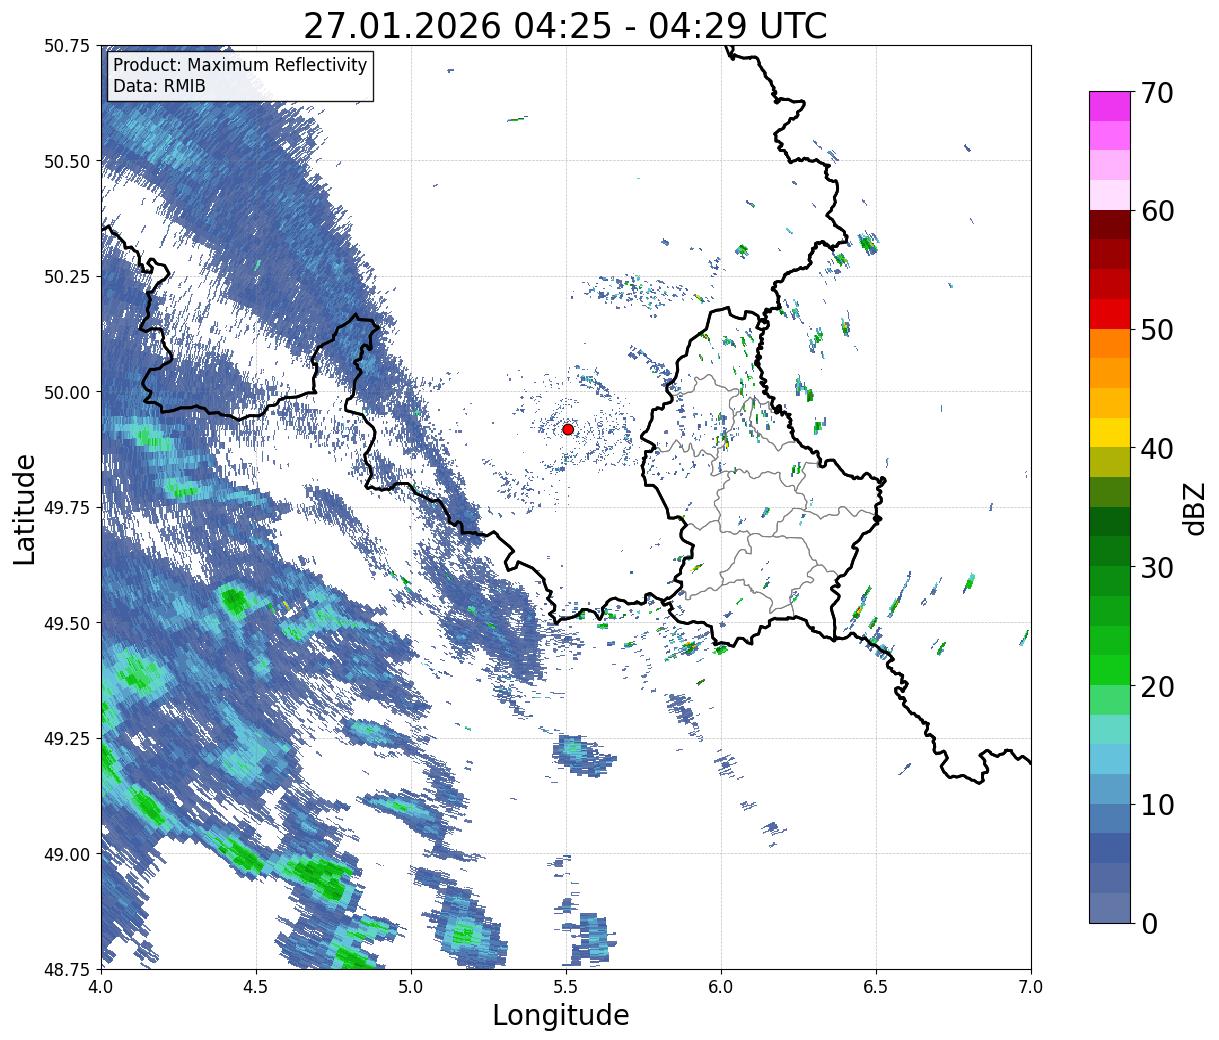
Task: Click latitude tick label 50.50
Action: coord(67,161)
